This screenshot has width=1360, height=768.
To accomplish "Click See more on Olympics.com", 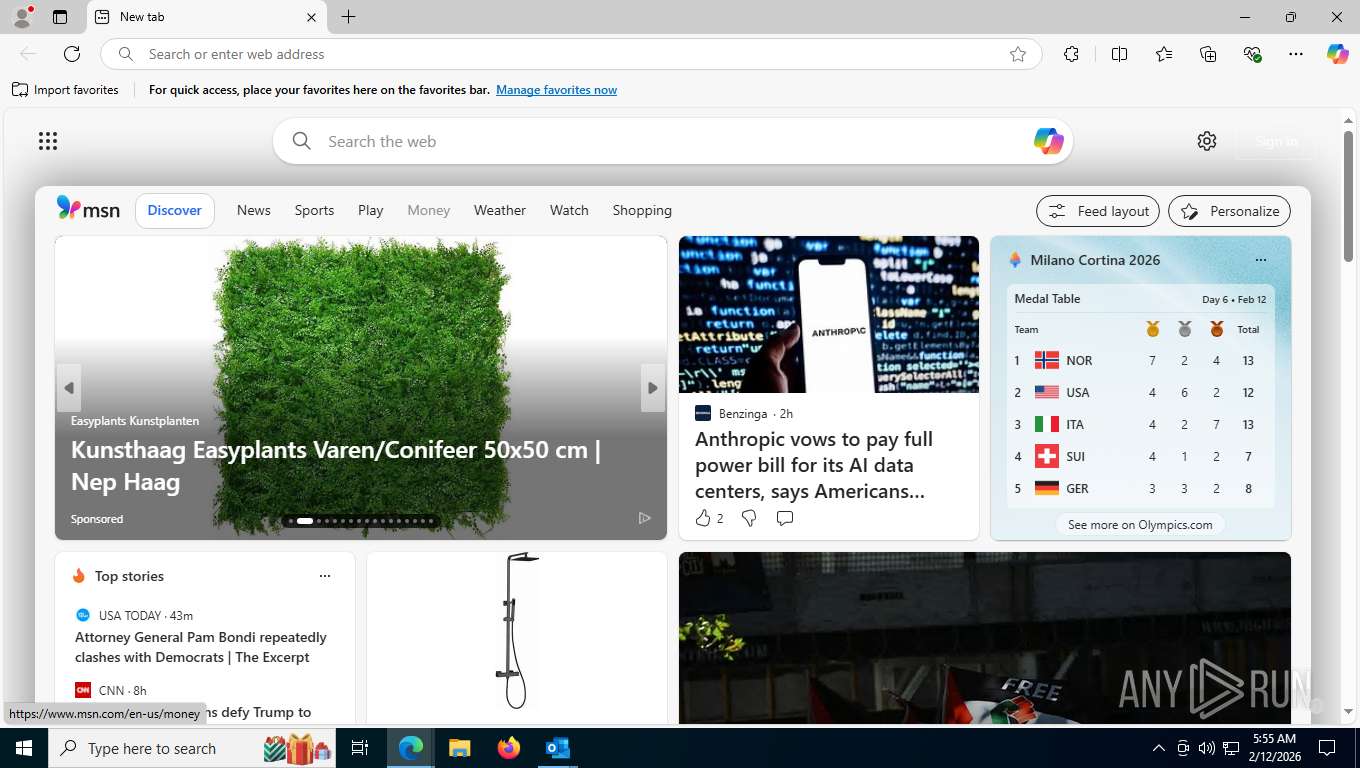I will point(1140,524).
